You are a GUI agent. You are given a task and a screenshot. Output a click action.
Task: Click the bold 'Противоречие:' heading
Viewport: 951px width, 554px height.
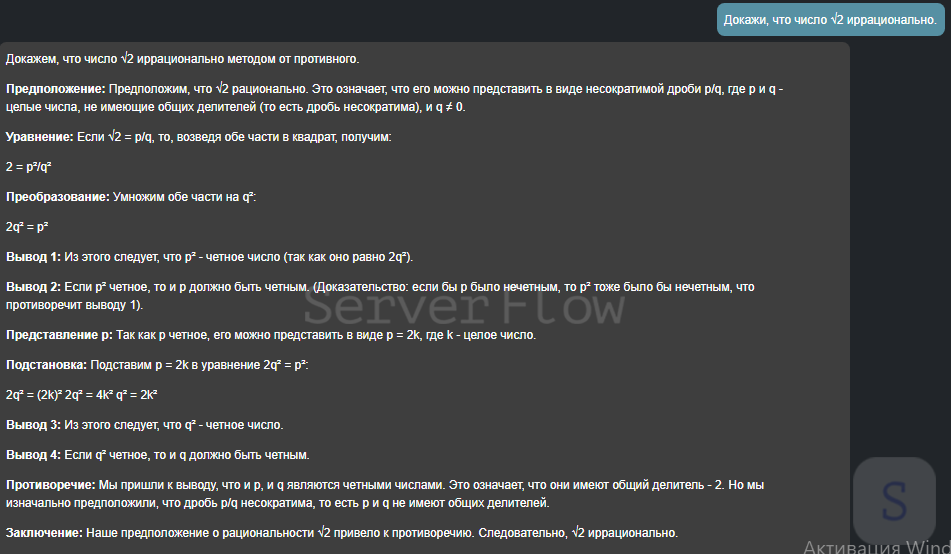[51, 485]
